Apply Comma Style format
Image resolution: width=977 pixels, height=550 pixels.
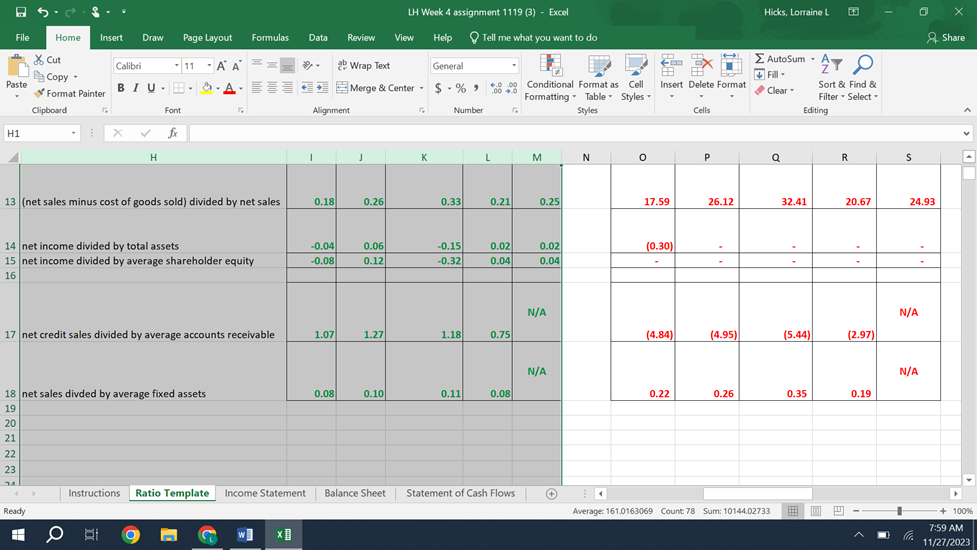(x=476, y=88)
